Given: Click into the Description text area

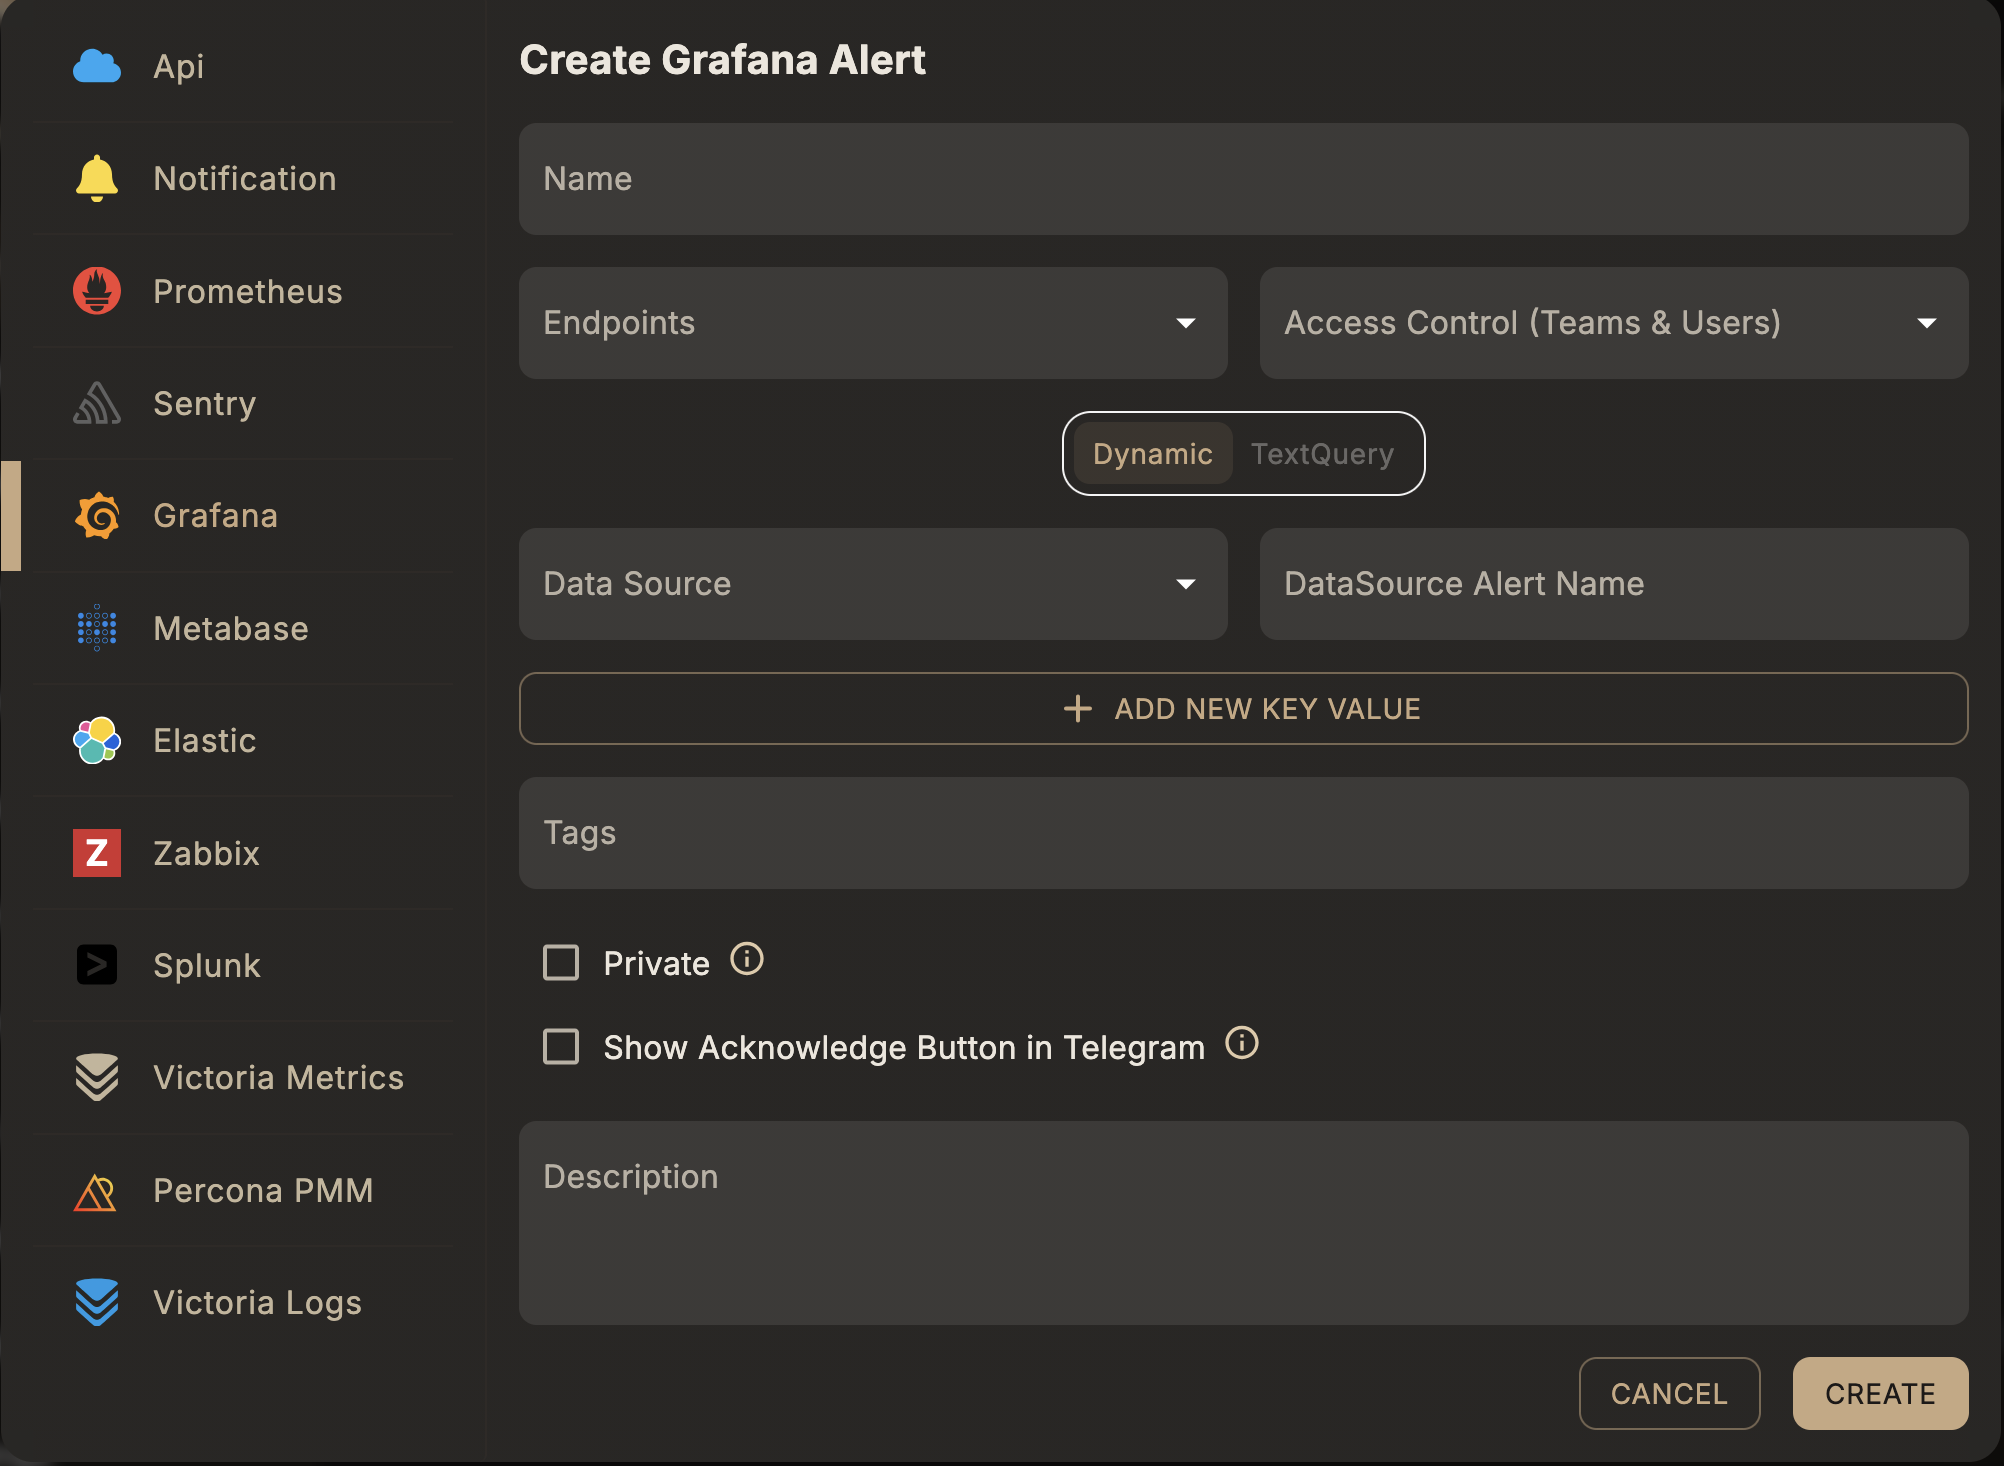Looking at the screenshot, I should click(1244, 1223).
